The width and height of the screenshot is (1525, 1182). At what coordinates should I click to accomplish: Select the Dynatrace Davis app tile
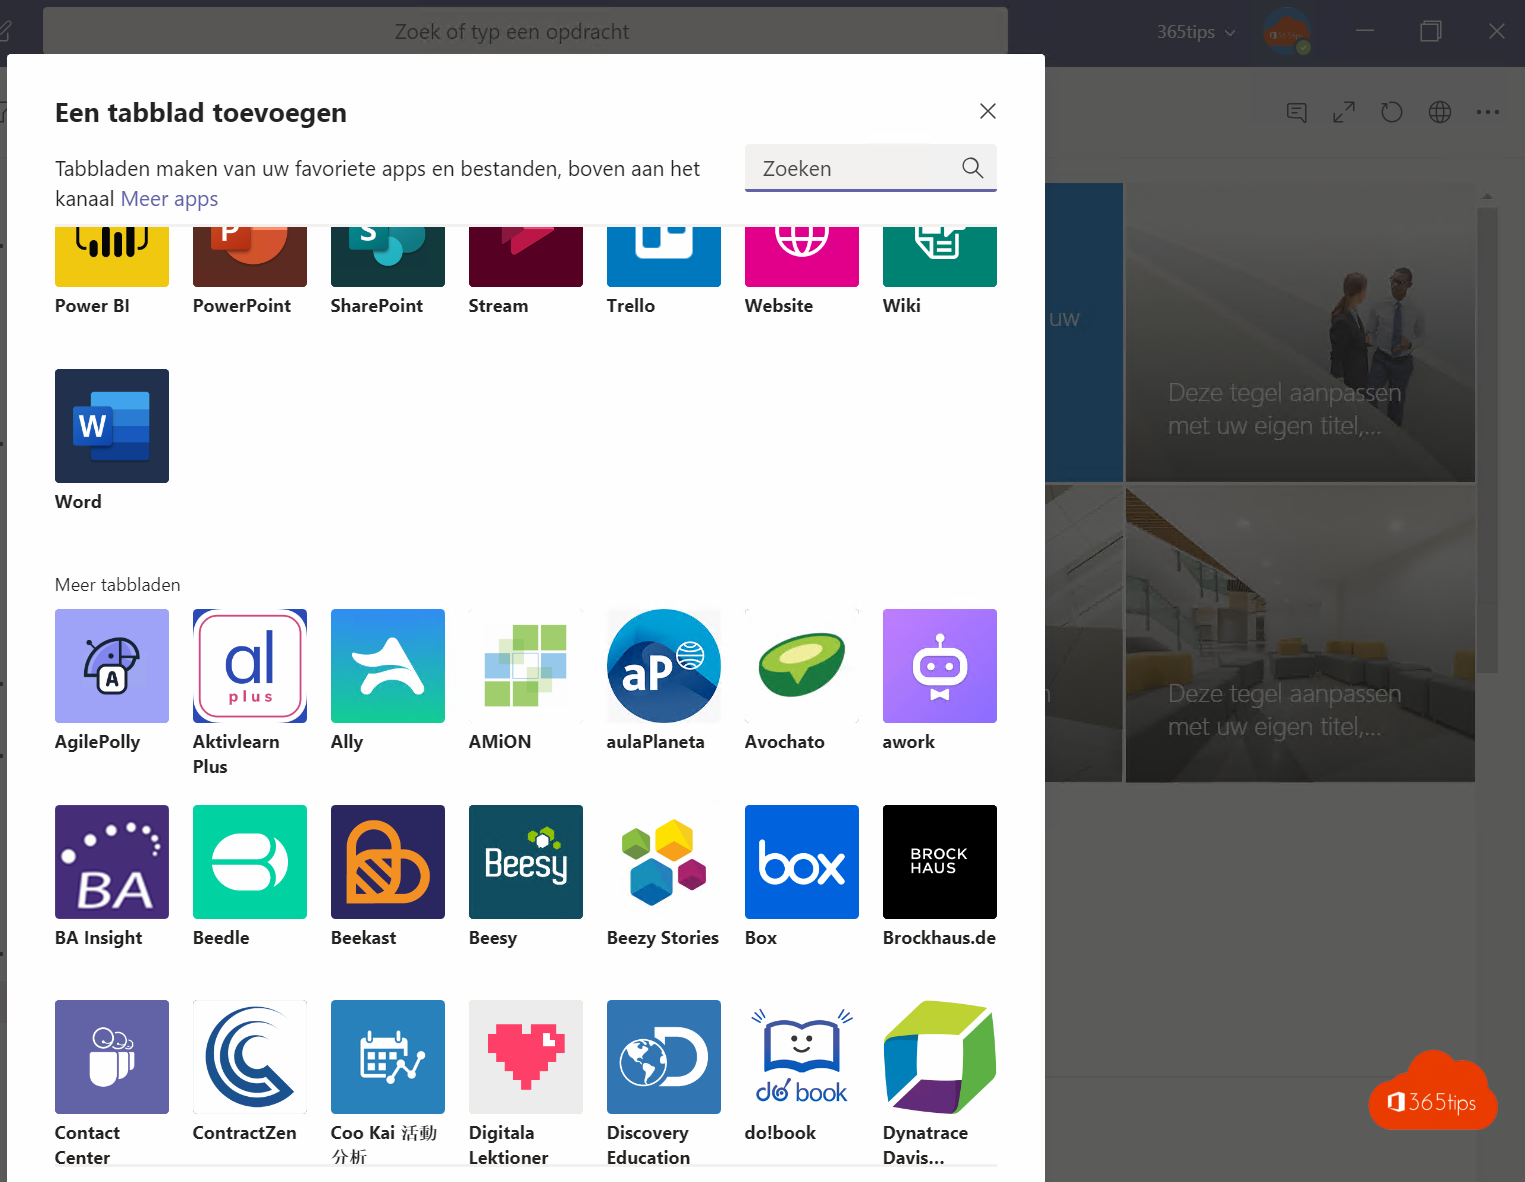940,1057
